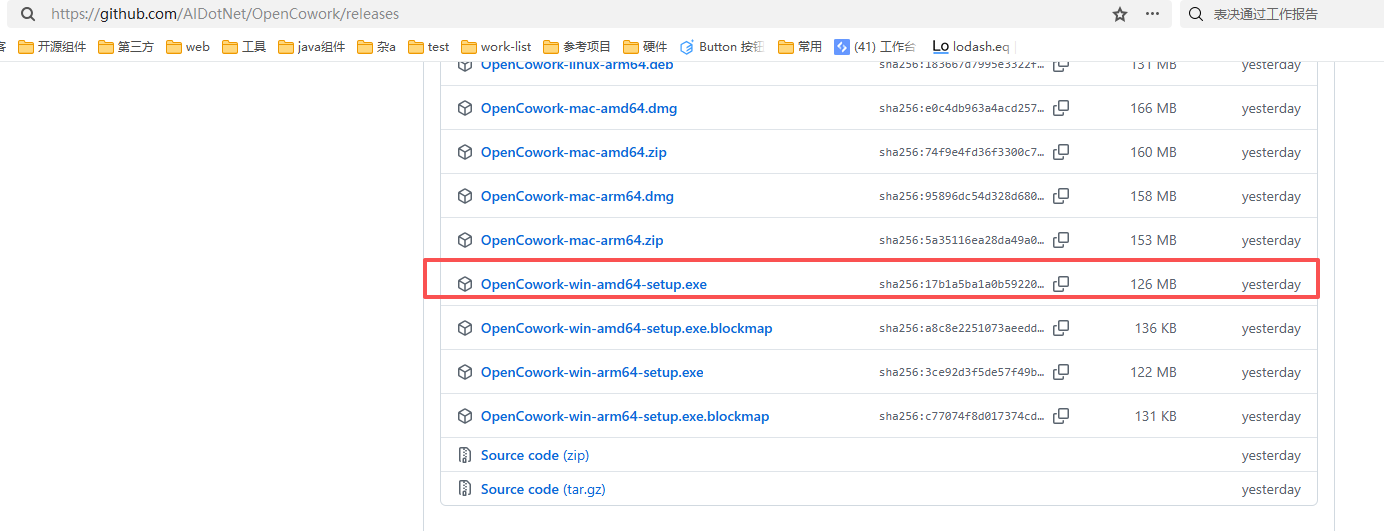The width and height of the screenshot is (1384, 531).
Task: Download OpenCowork-win-arm64-setup.exe.blockmap
Action: (x=625, y=416)
